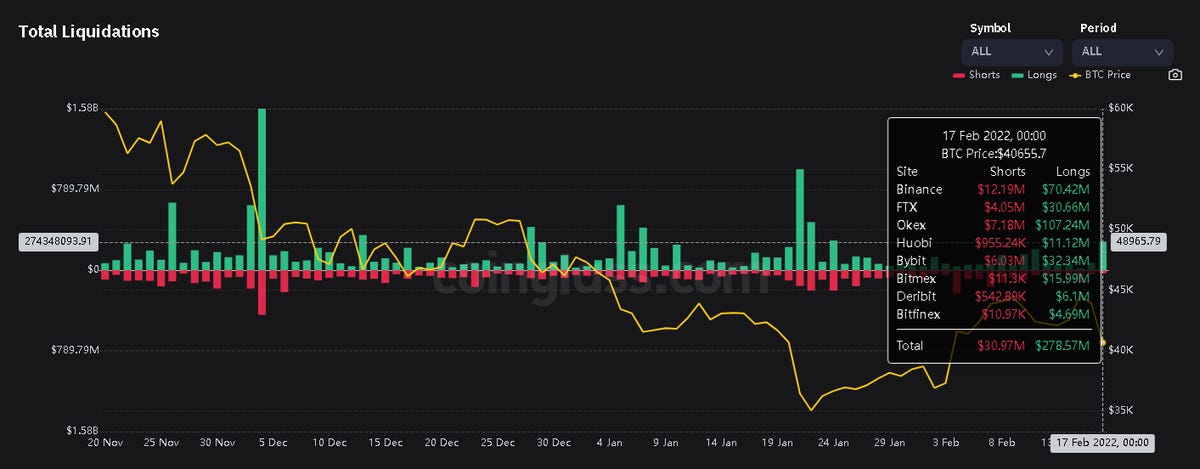This screenshot has width=1200, height=469.
Task: Click the Huobi row in tooltip
Action: (993, 243)
